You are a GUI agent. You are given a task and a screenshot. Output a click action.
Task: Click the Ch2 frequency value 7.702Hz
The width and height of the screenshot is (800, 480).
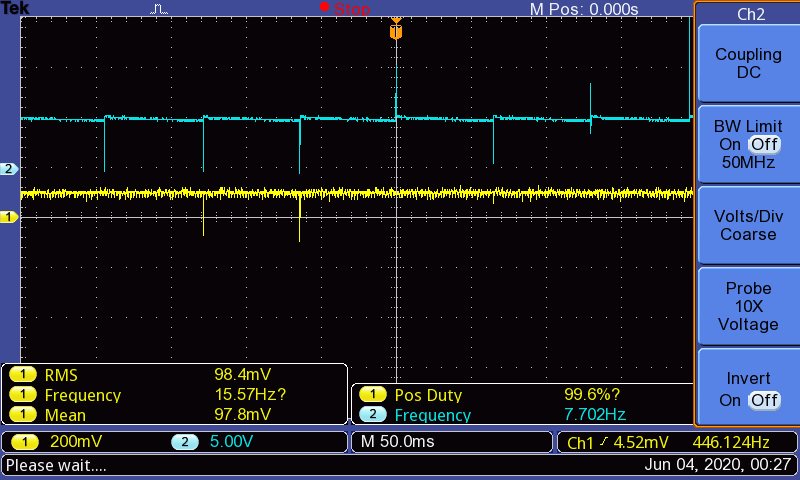(x=595, y=414)
